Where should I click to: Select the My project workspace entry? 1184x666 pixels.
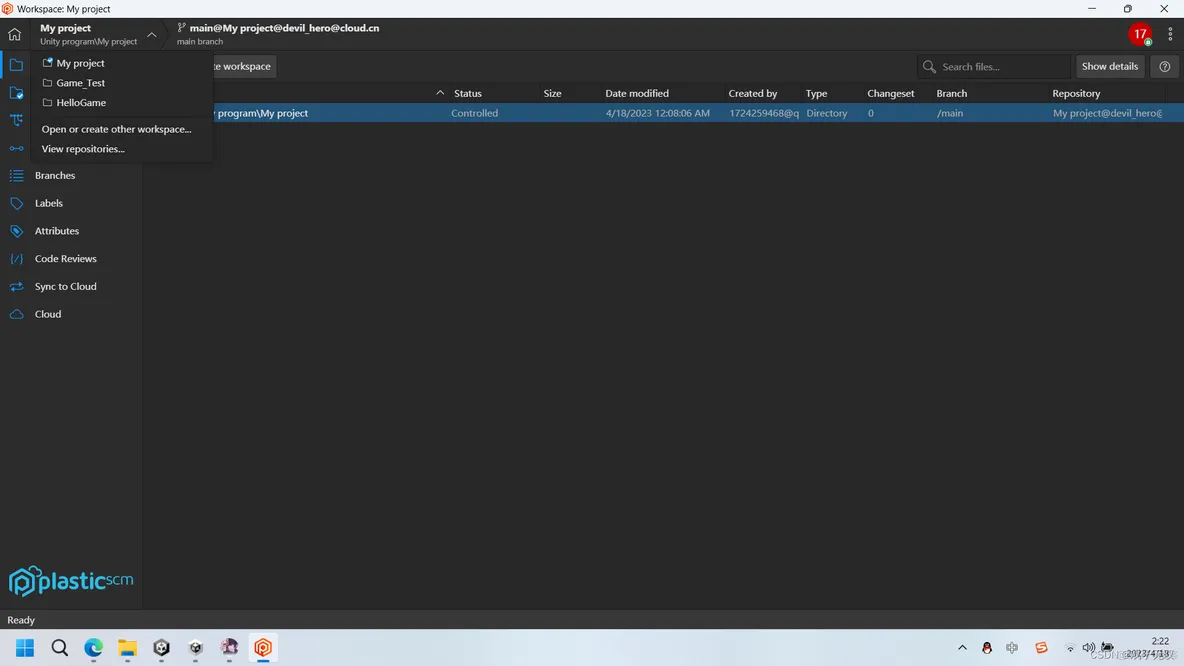click(80, 63)
